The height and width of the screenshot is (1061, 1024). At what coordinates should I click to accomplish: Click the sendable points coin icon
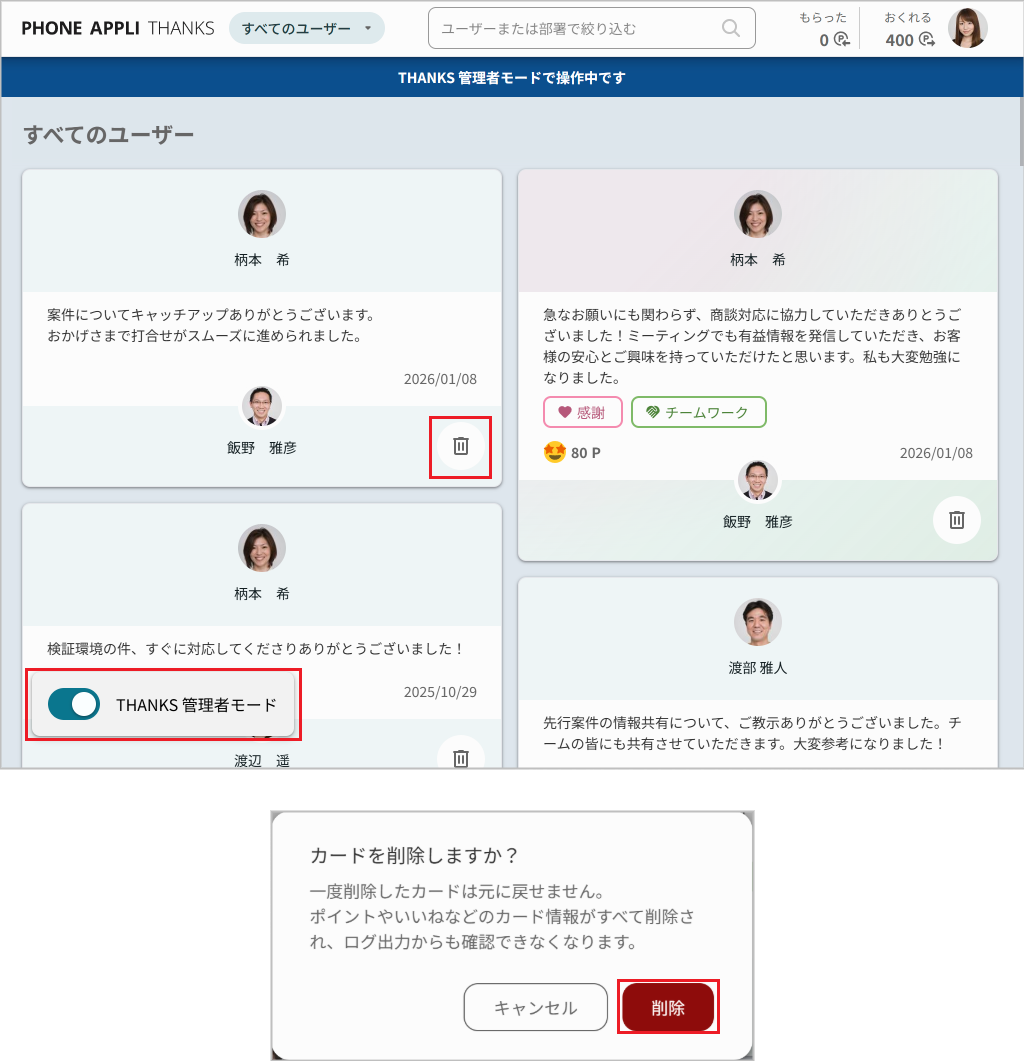[x=927, y=40]
